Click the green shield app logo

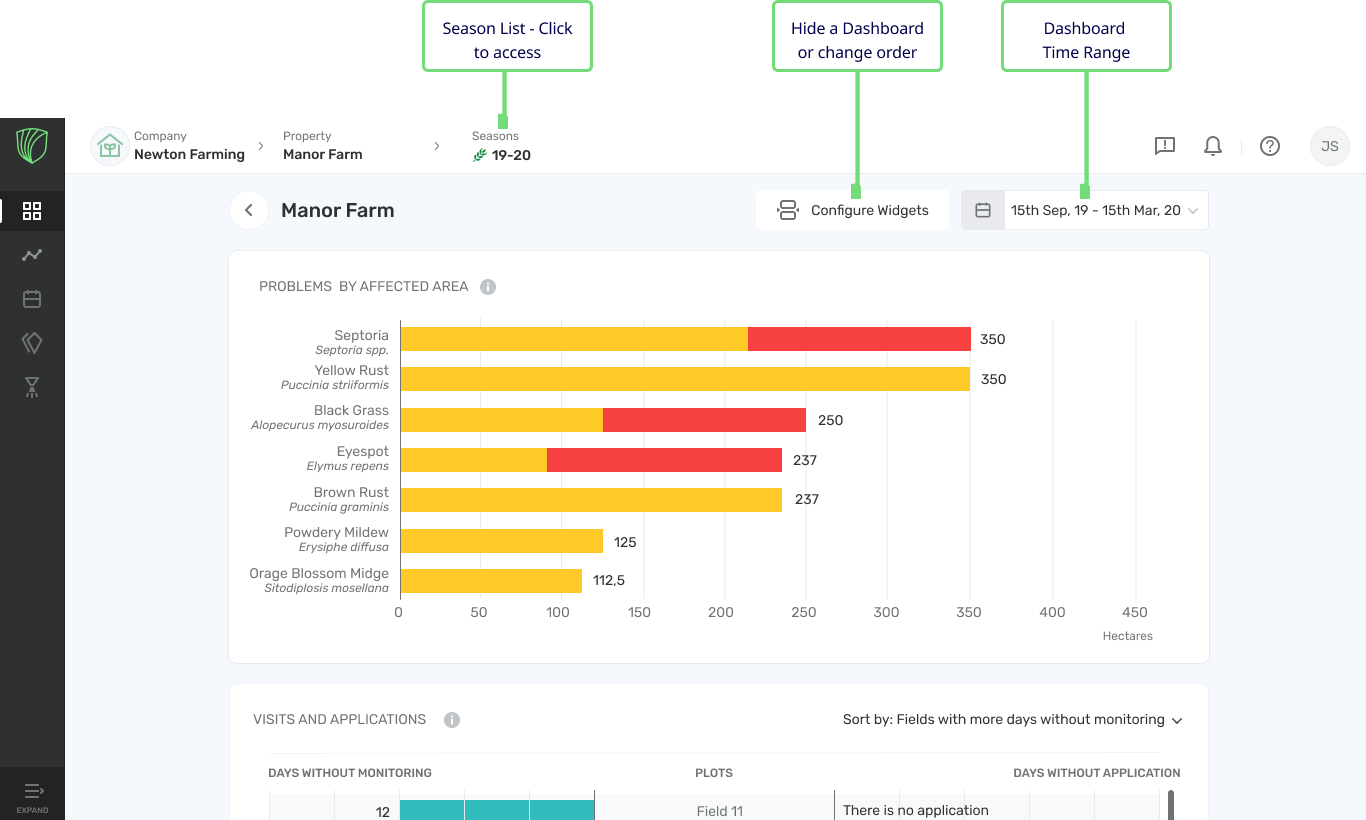tap(32, 146)
